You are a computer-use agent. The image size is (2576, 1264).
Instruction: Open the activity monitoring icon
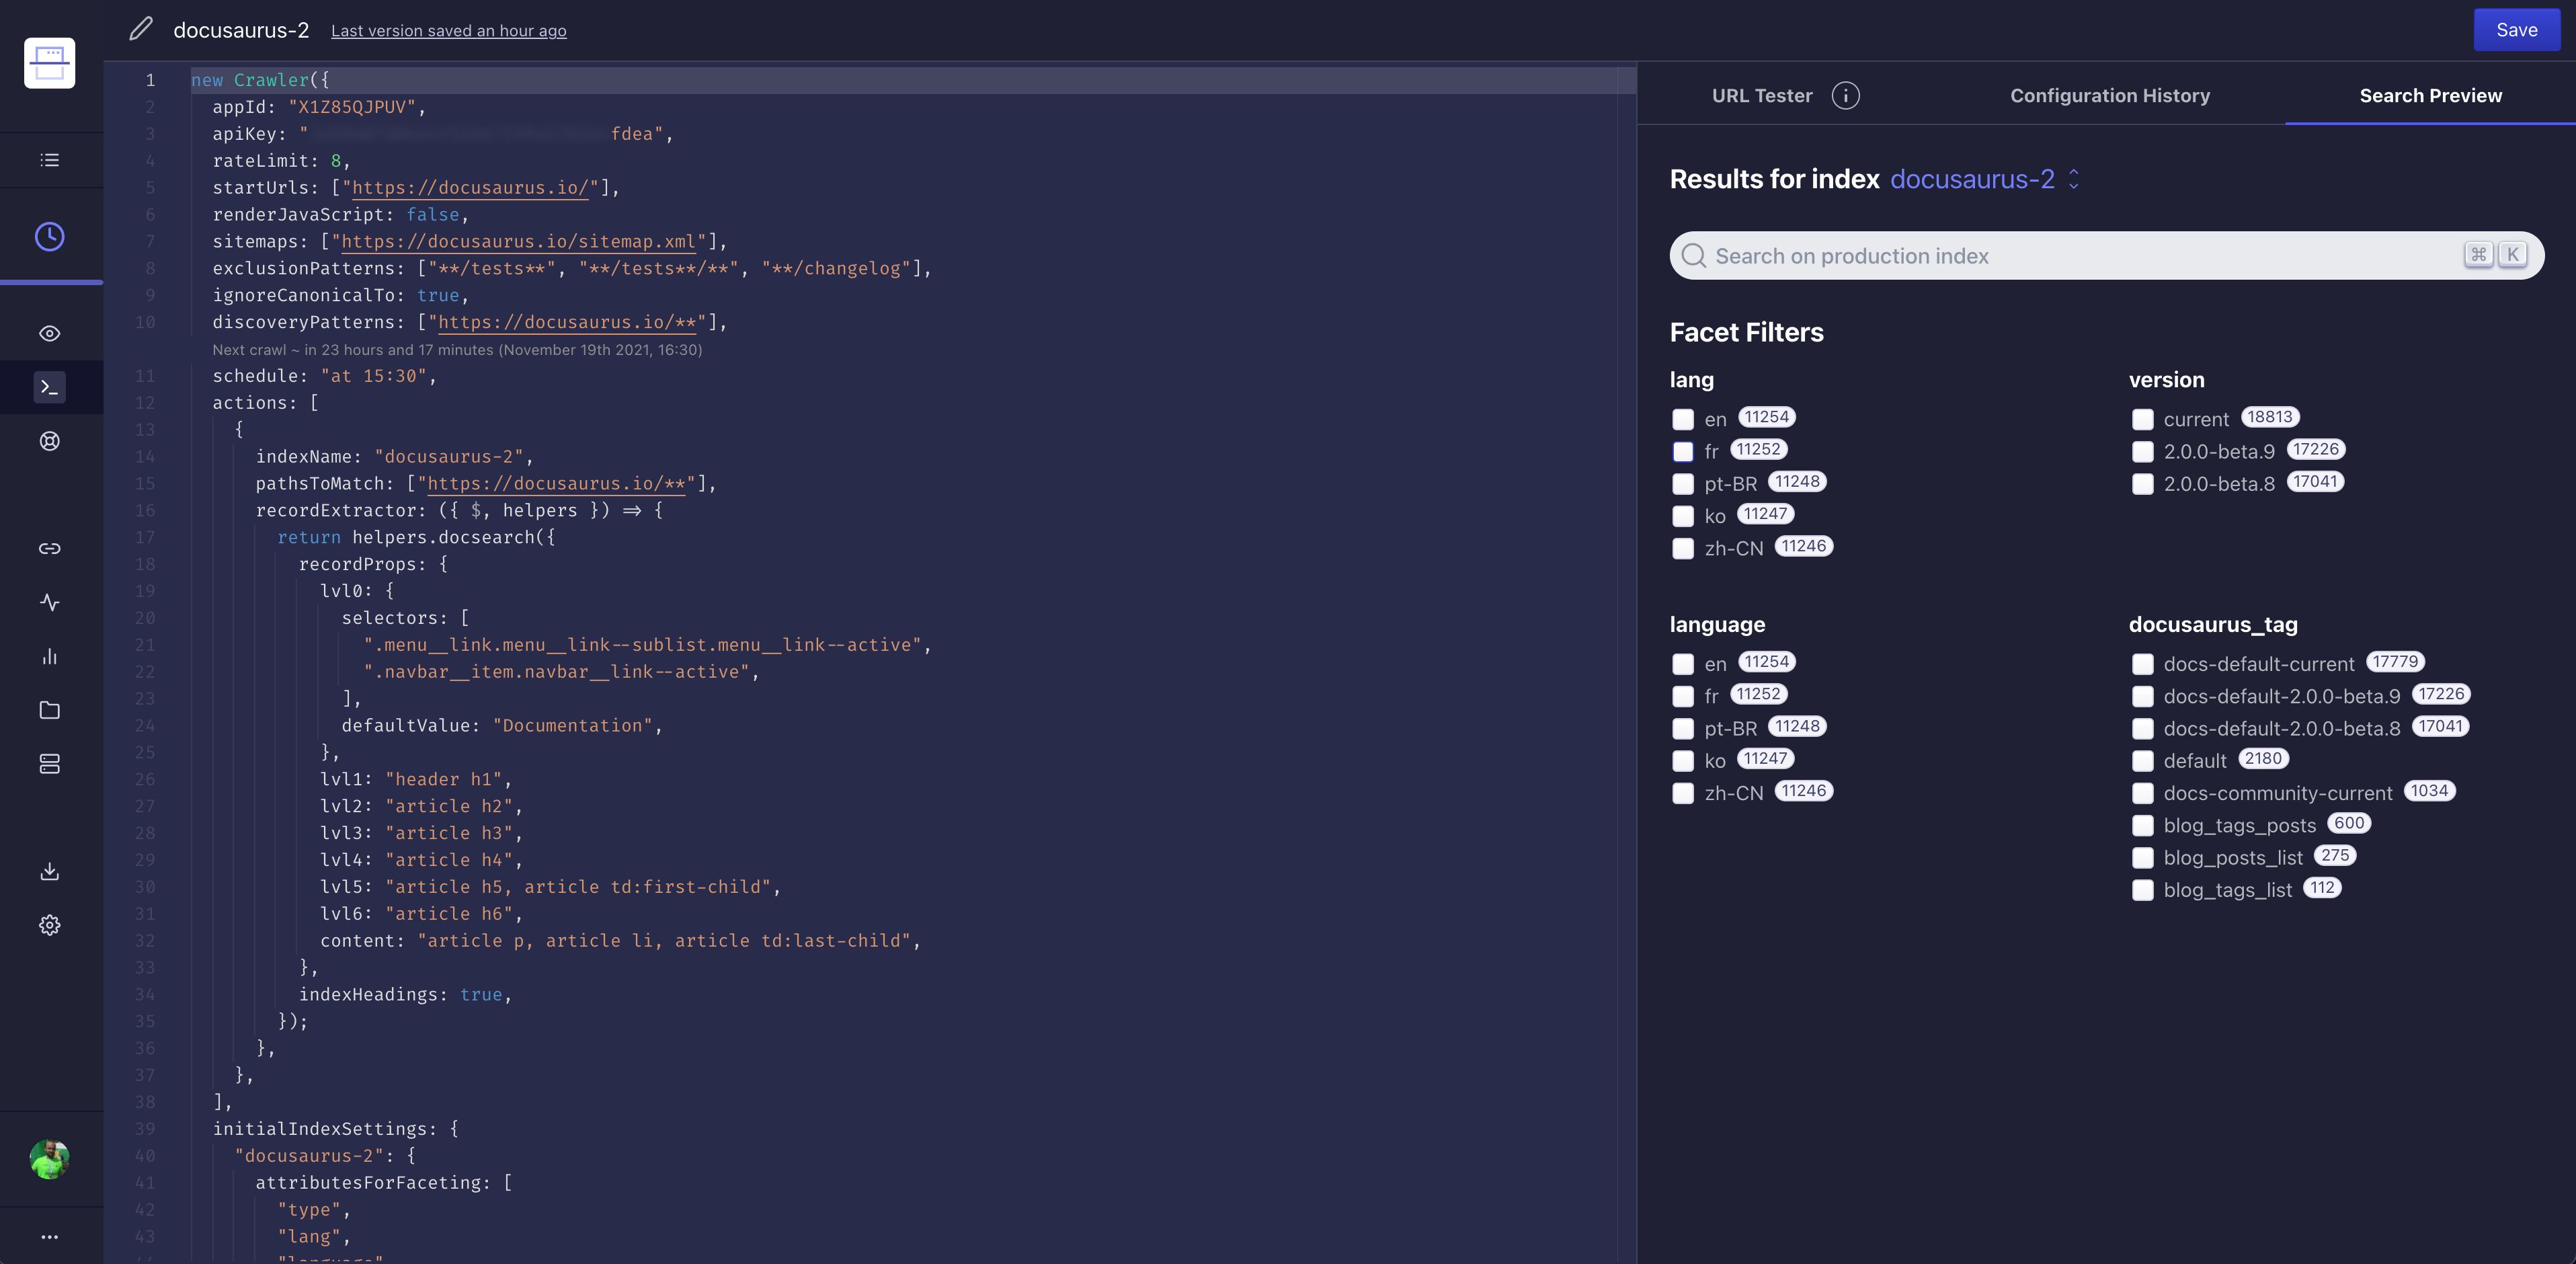click(x=49, y=603)
